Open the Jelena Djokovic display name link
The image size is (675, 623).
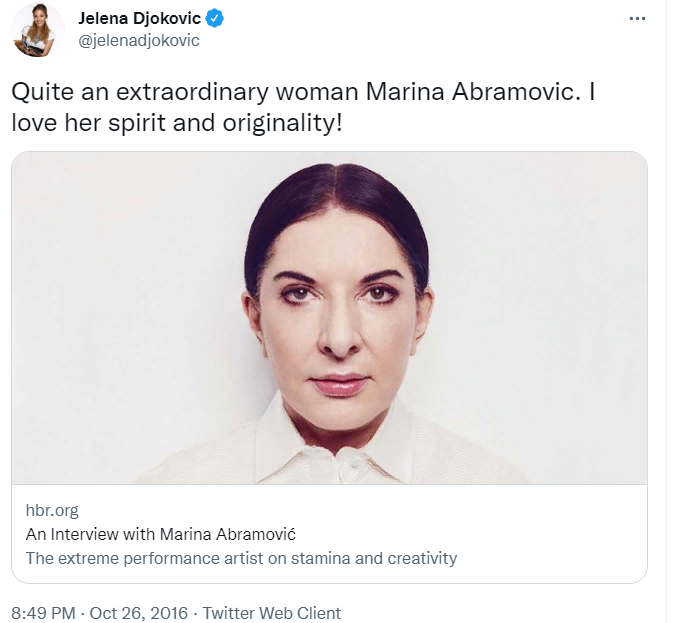(x=140, y=18)
